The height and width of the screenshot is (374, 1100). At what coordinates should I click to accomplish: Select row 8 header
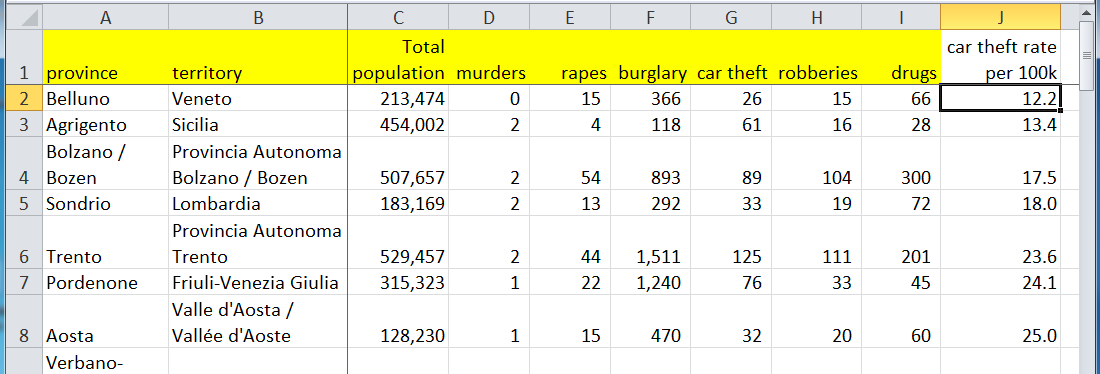(x=24, y=322)
